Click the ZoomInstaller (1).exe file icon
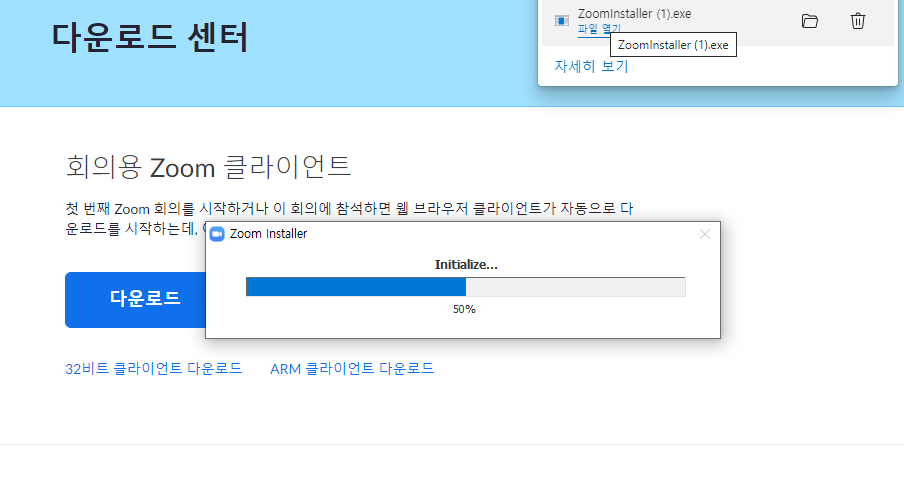The height and width of the screenshot is (482, 904). coord(562,21)
